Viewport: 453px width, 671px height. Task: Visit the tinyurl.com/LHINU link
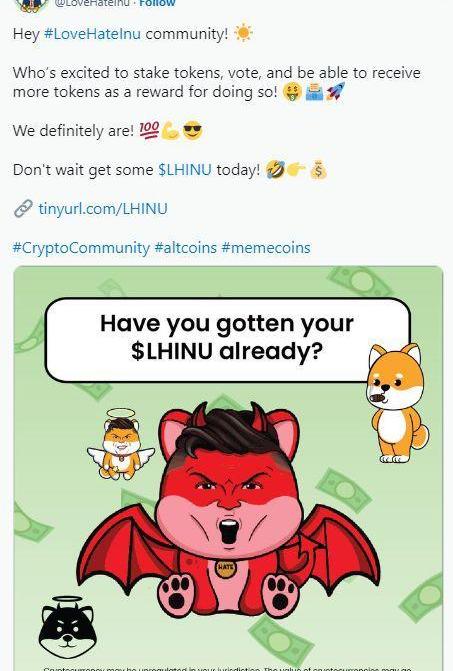(x=103, y=209)
